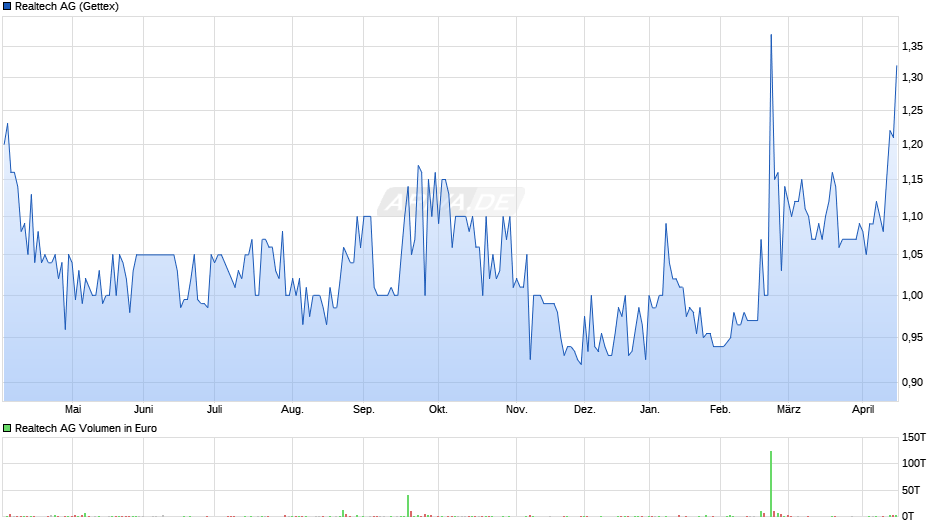Click the 0,95 price axis value
The height and width of the screenshot is (526, 940).
click(912, 338)
